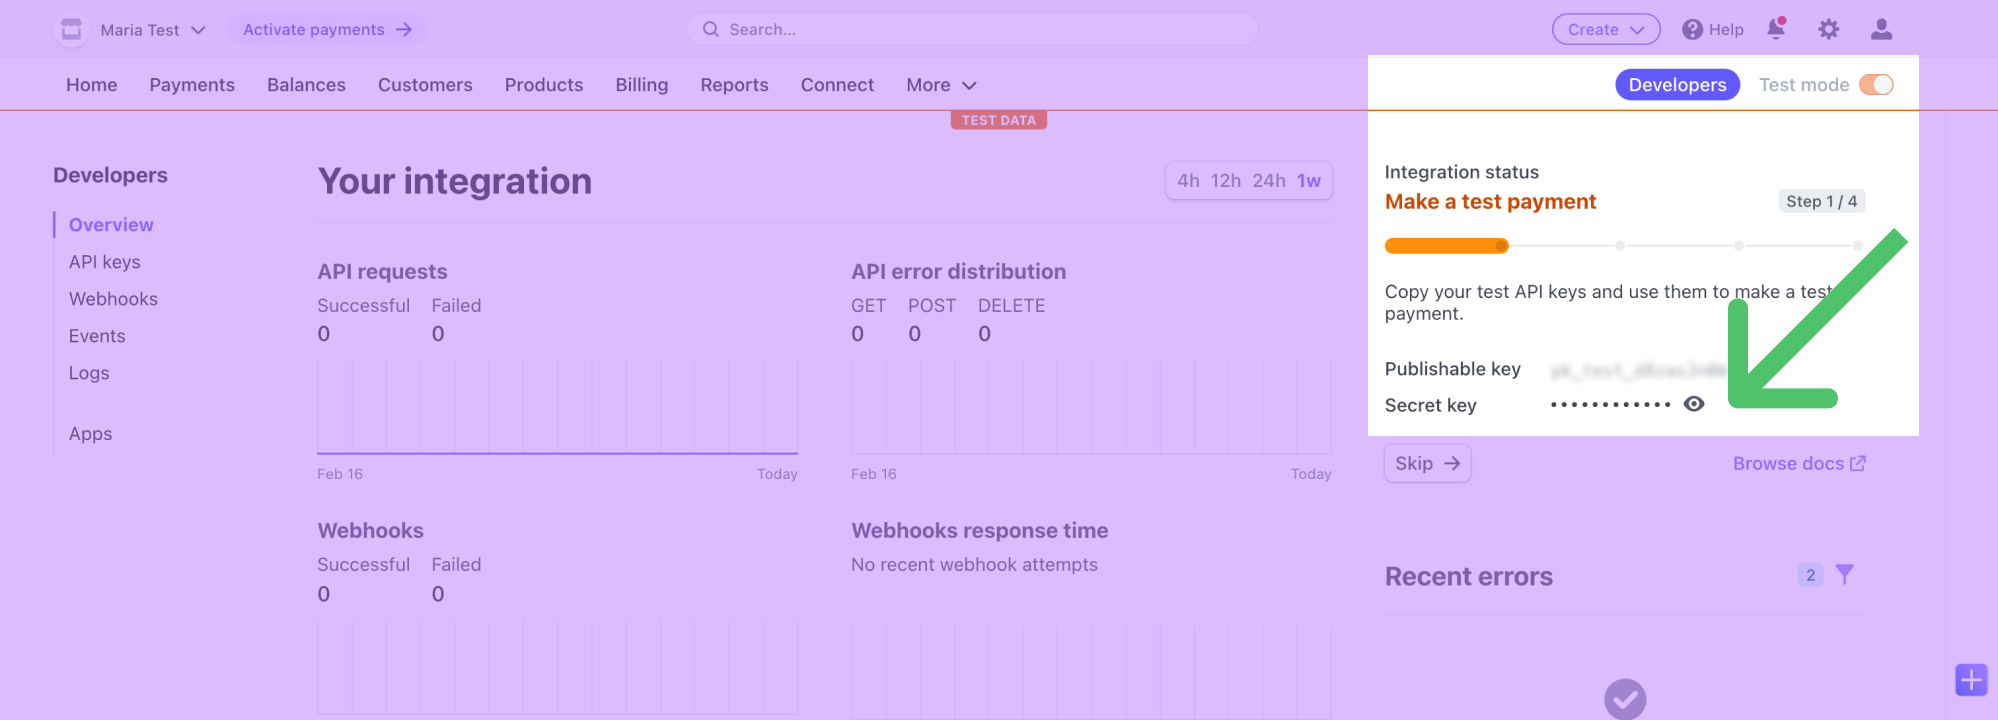Click the Recent errors count badge 2
The image size is (1998, 720).
tap(1810, 575)
